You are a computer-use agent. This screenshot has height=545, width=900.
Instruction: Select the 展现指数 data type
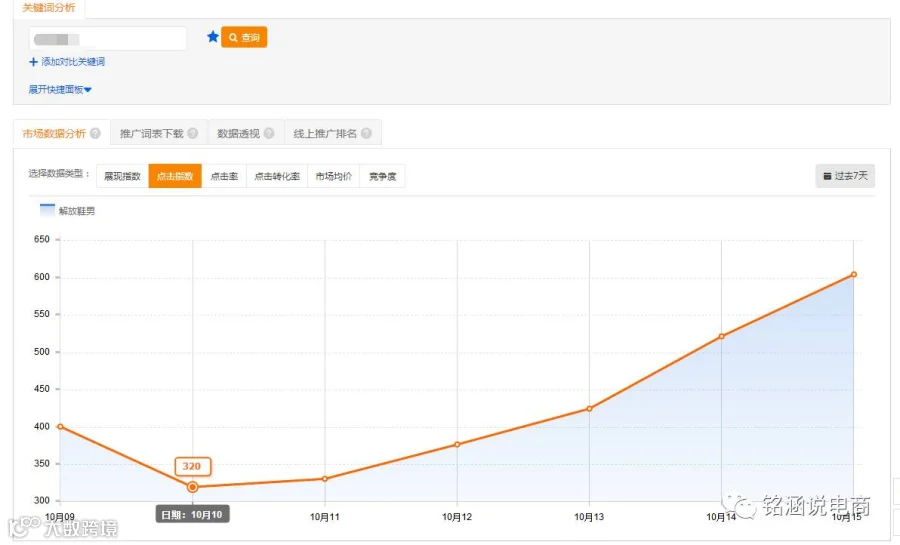click(x=122, y=176)
